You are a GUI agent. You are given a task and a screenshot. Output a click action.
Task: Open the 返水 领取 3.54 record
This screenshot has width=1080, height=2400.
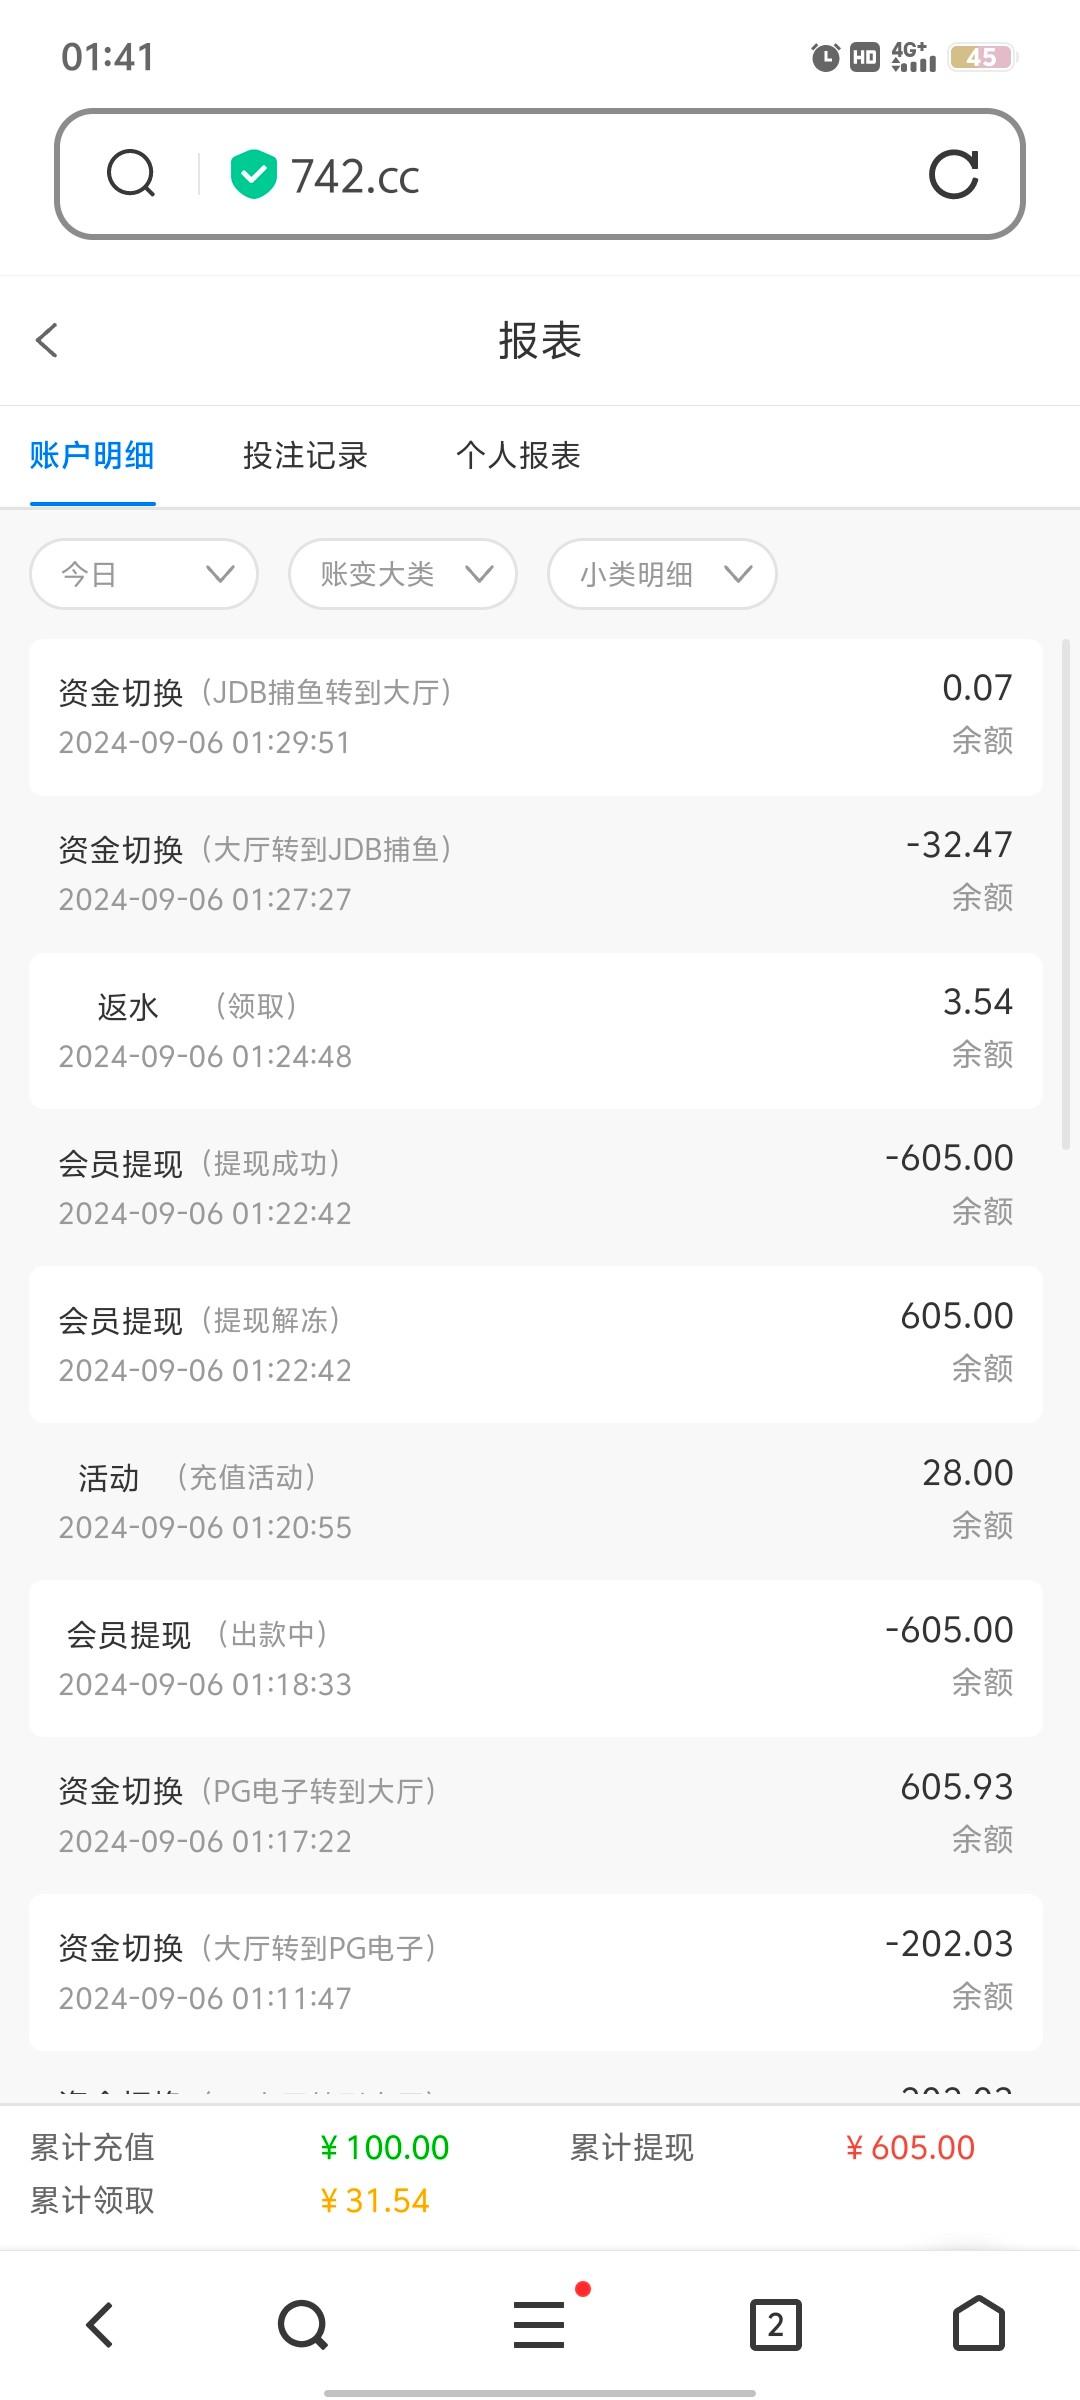pos(536,1030)
